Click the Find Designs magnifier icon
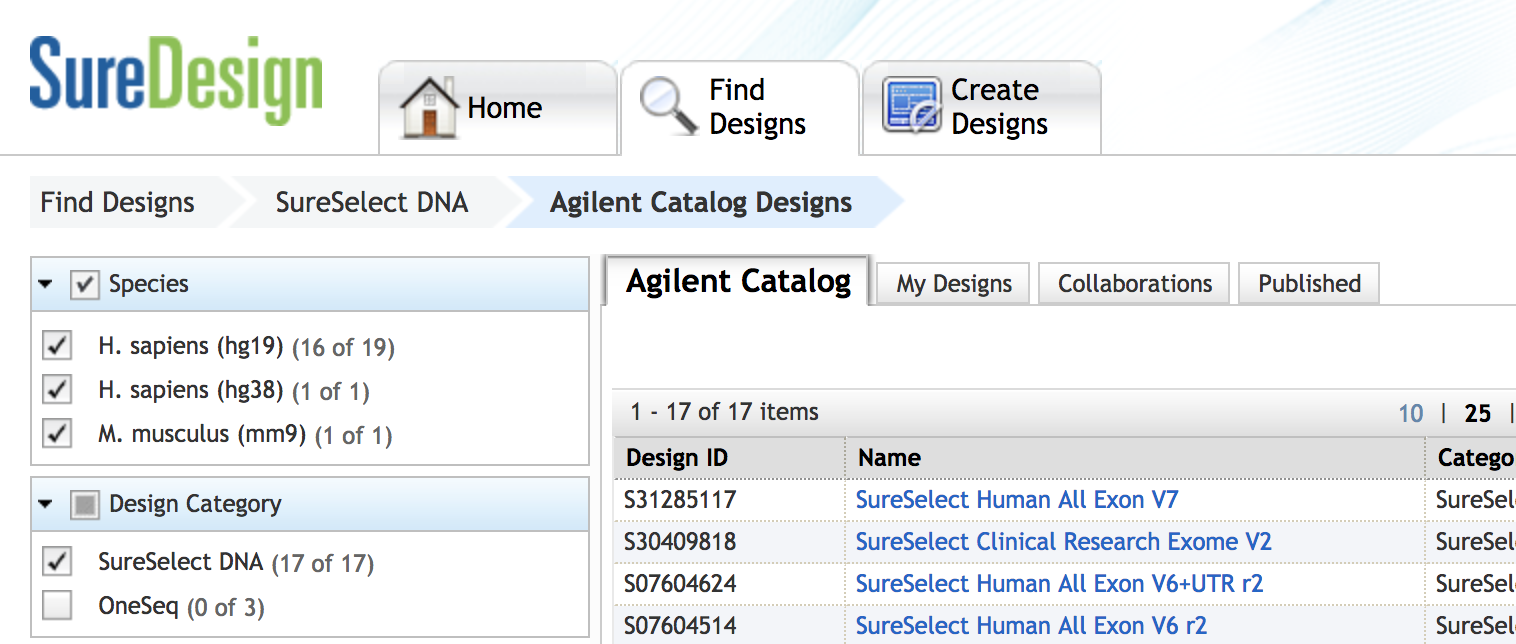The image size is (1516, 644). click(x=668, y=106)
